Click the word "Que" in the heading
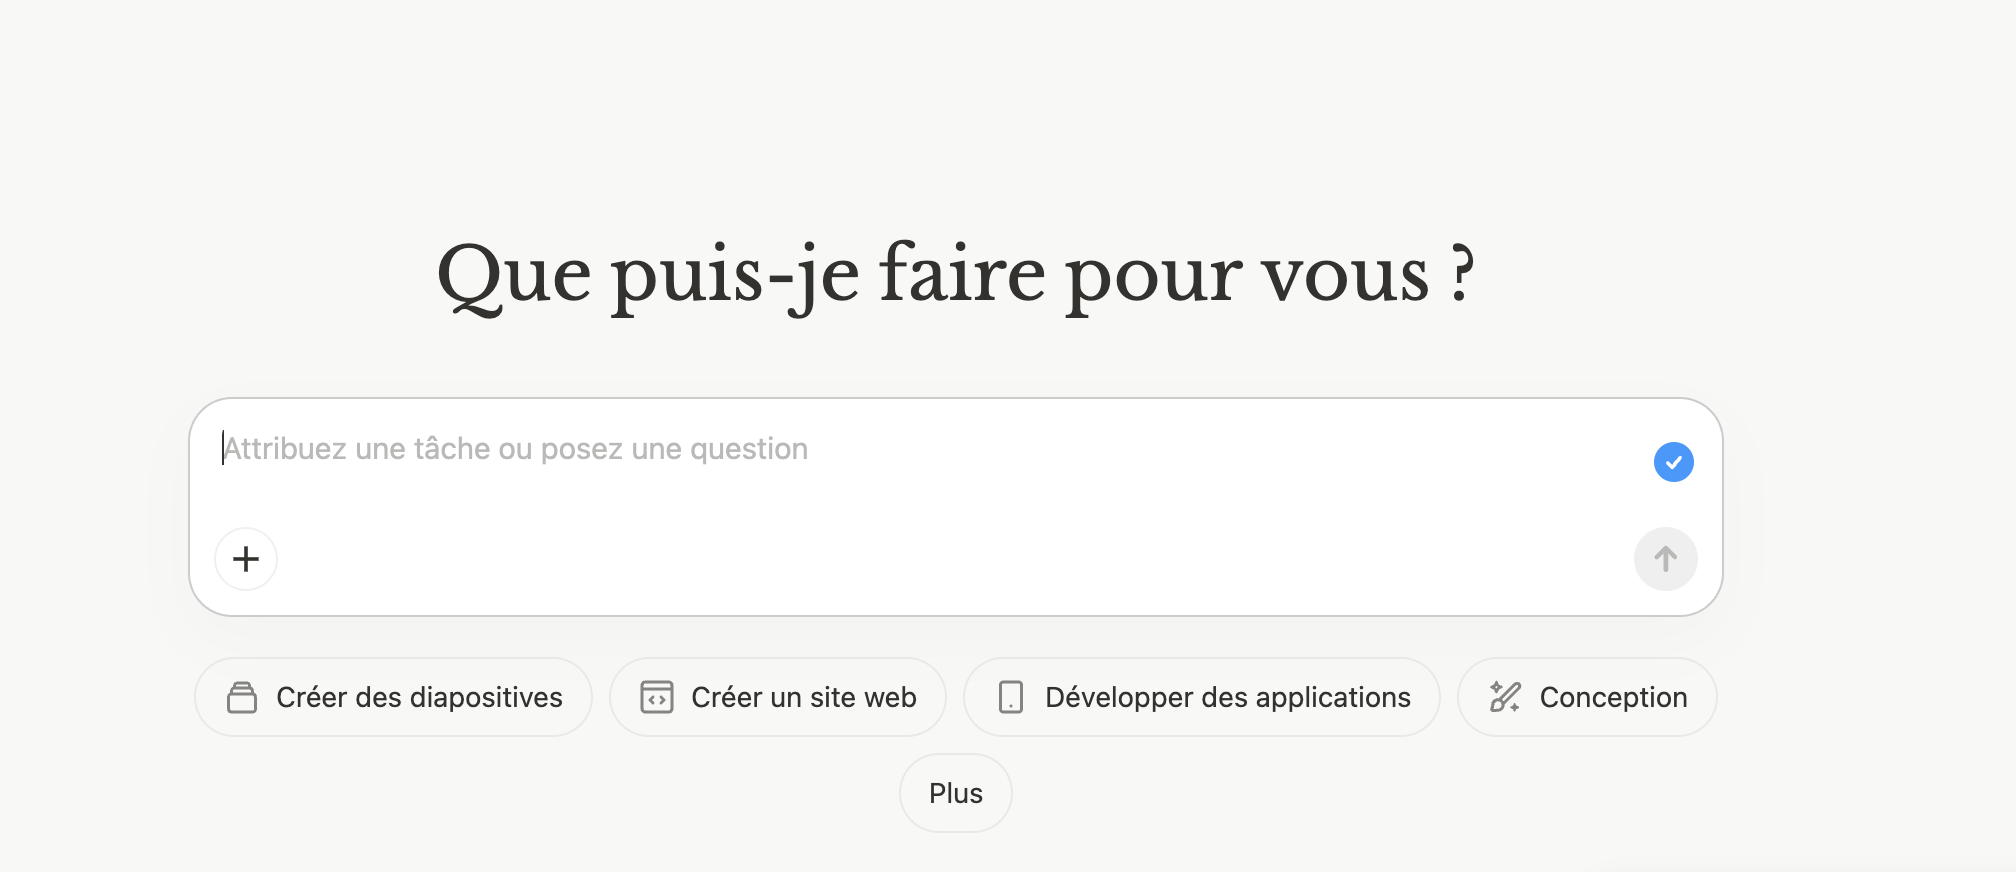This screenshot has height=872, width=2016. 513,275
